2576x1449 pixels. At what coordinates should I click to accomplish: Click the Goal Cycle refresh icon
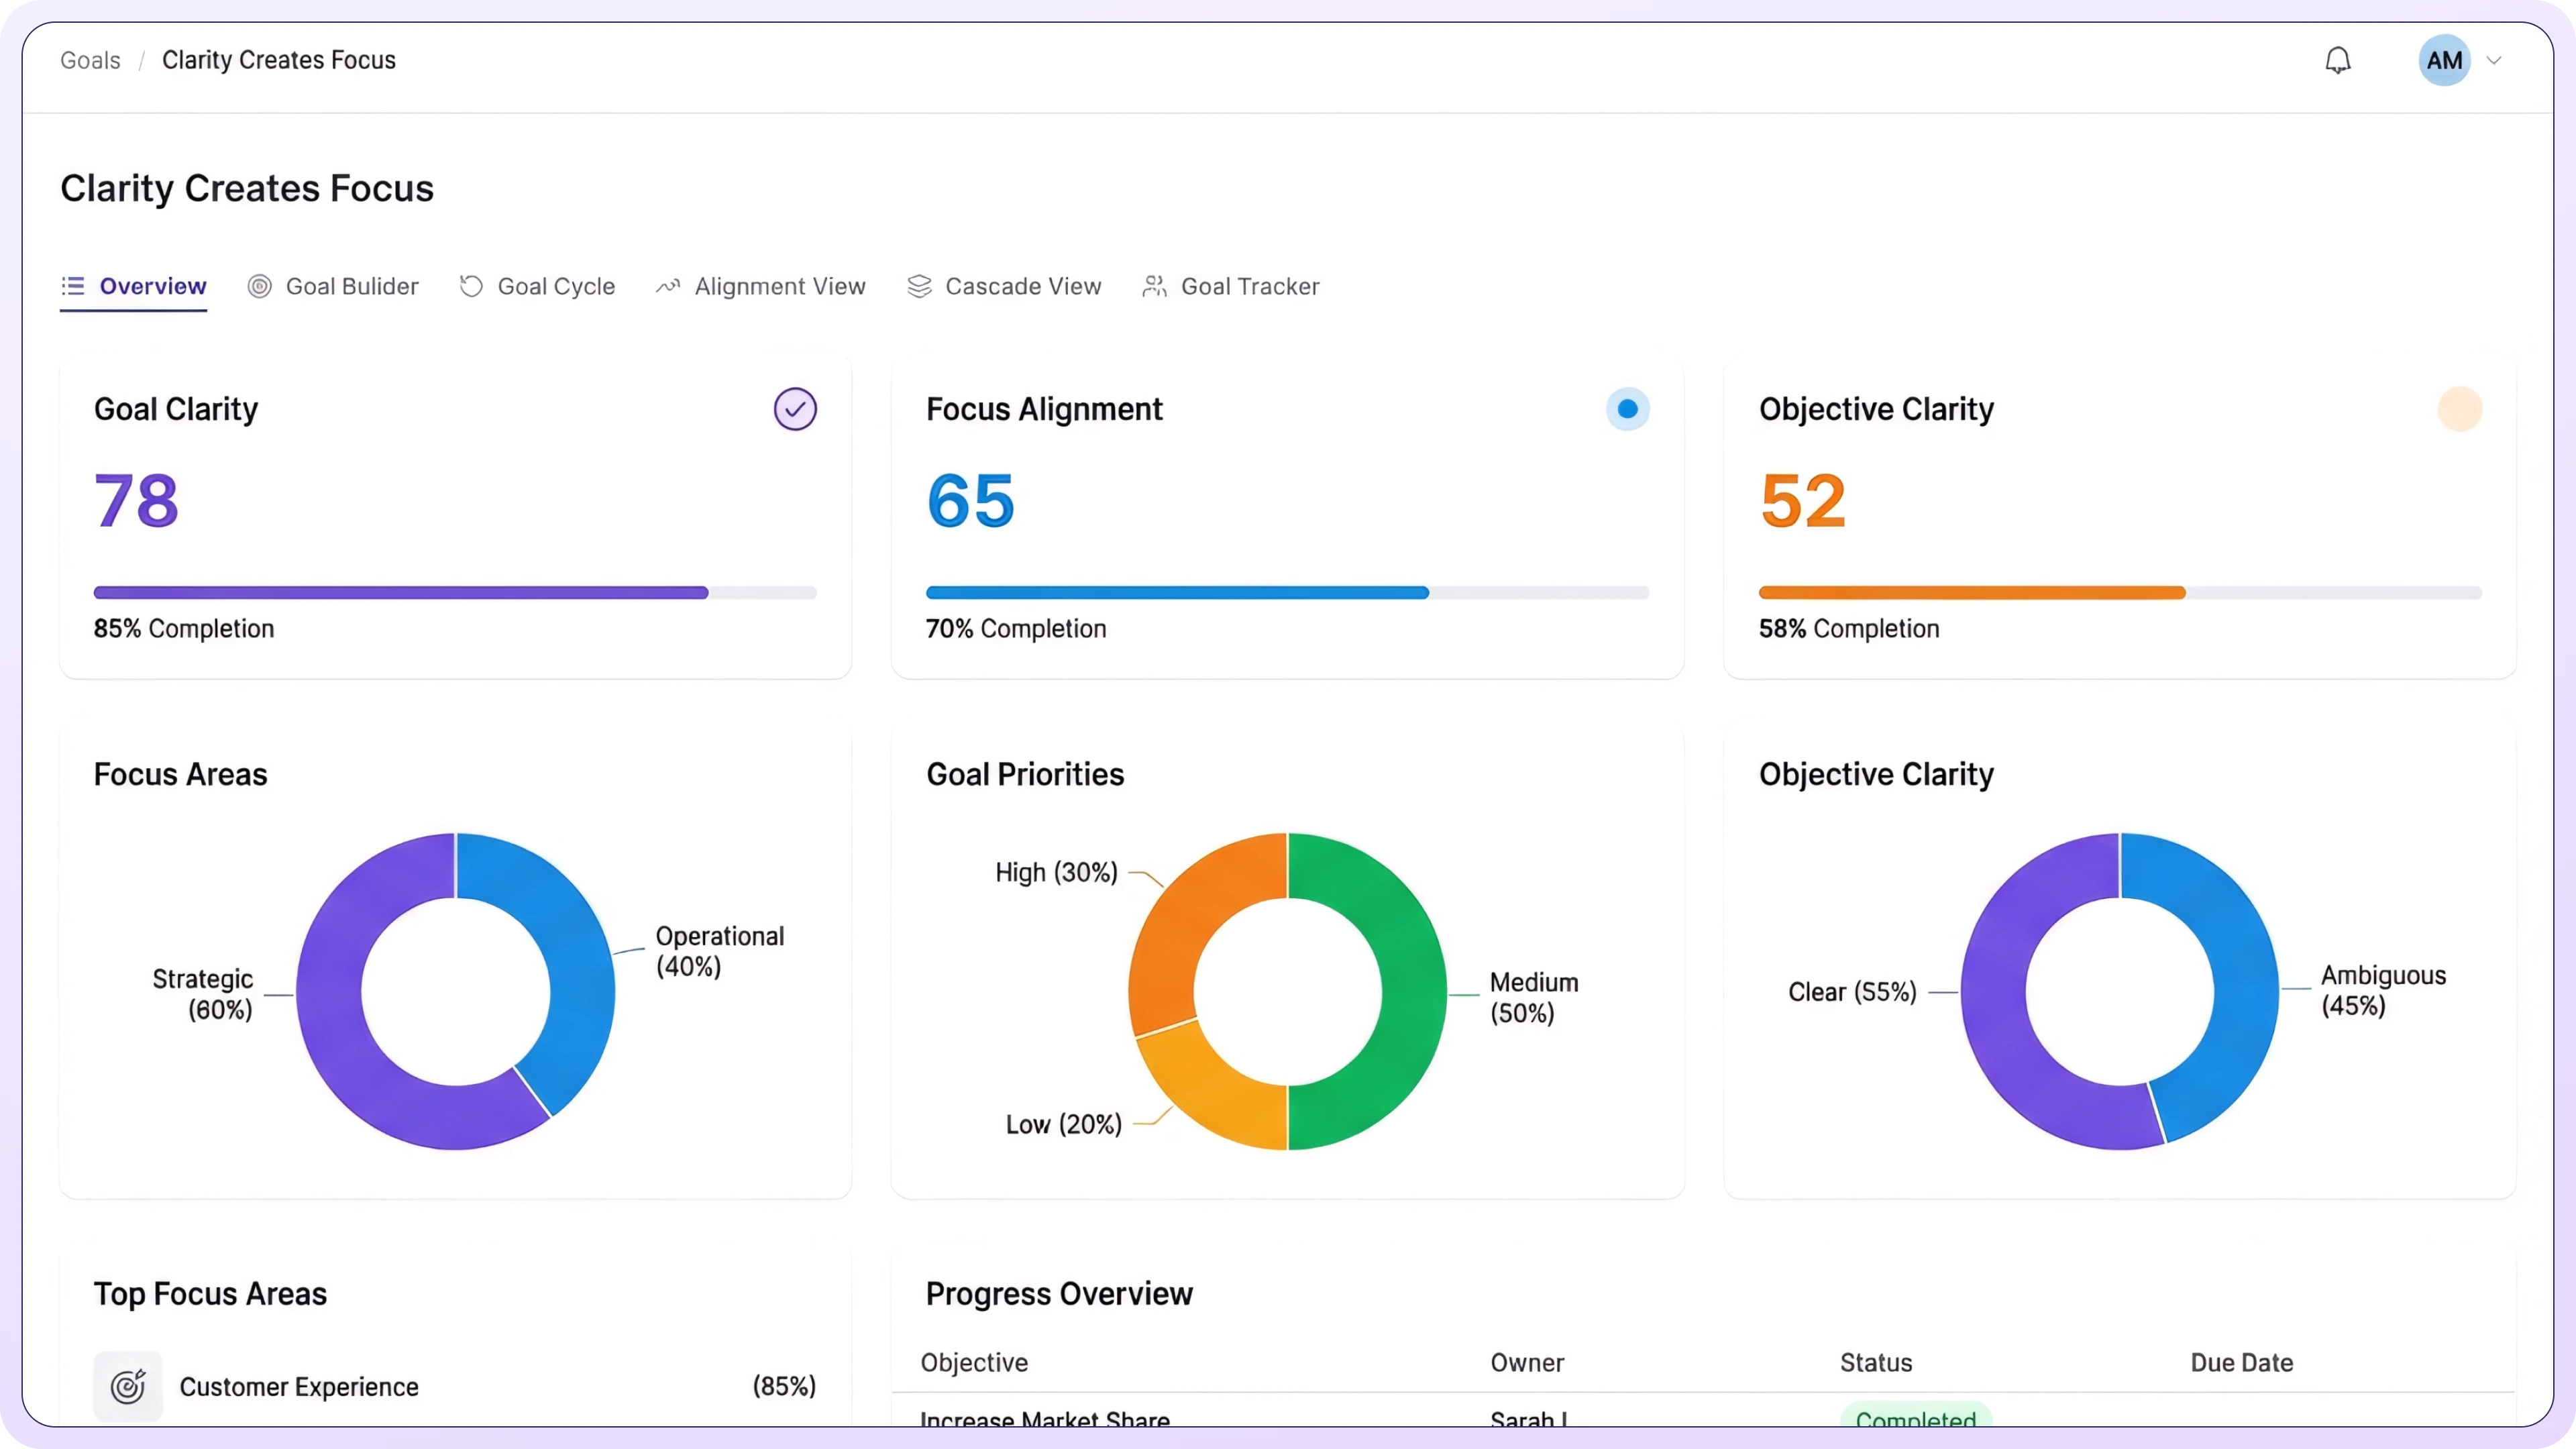point(471,287)
